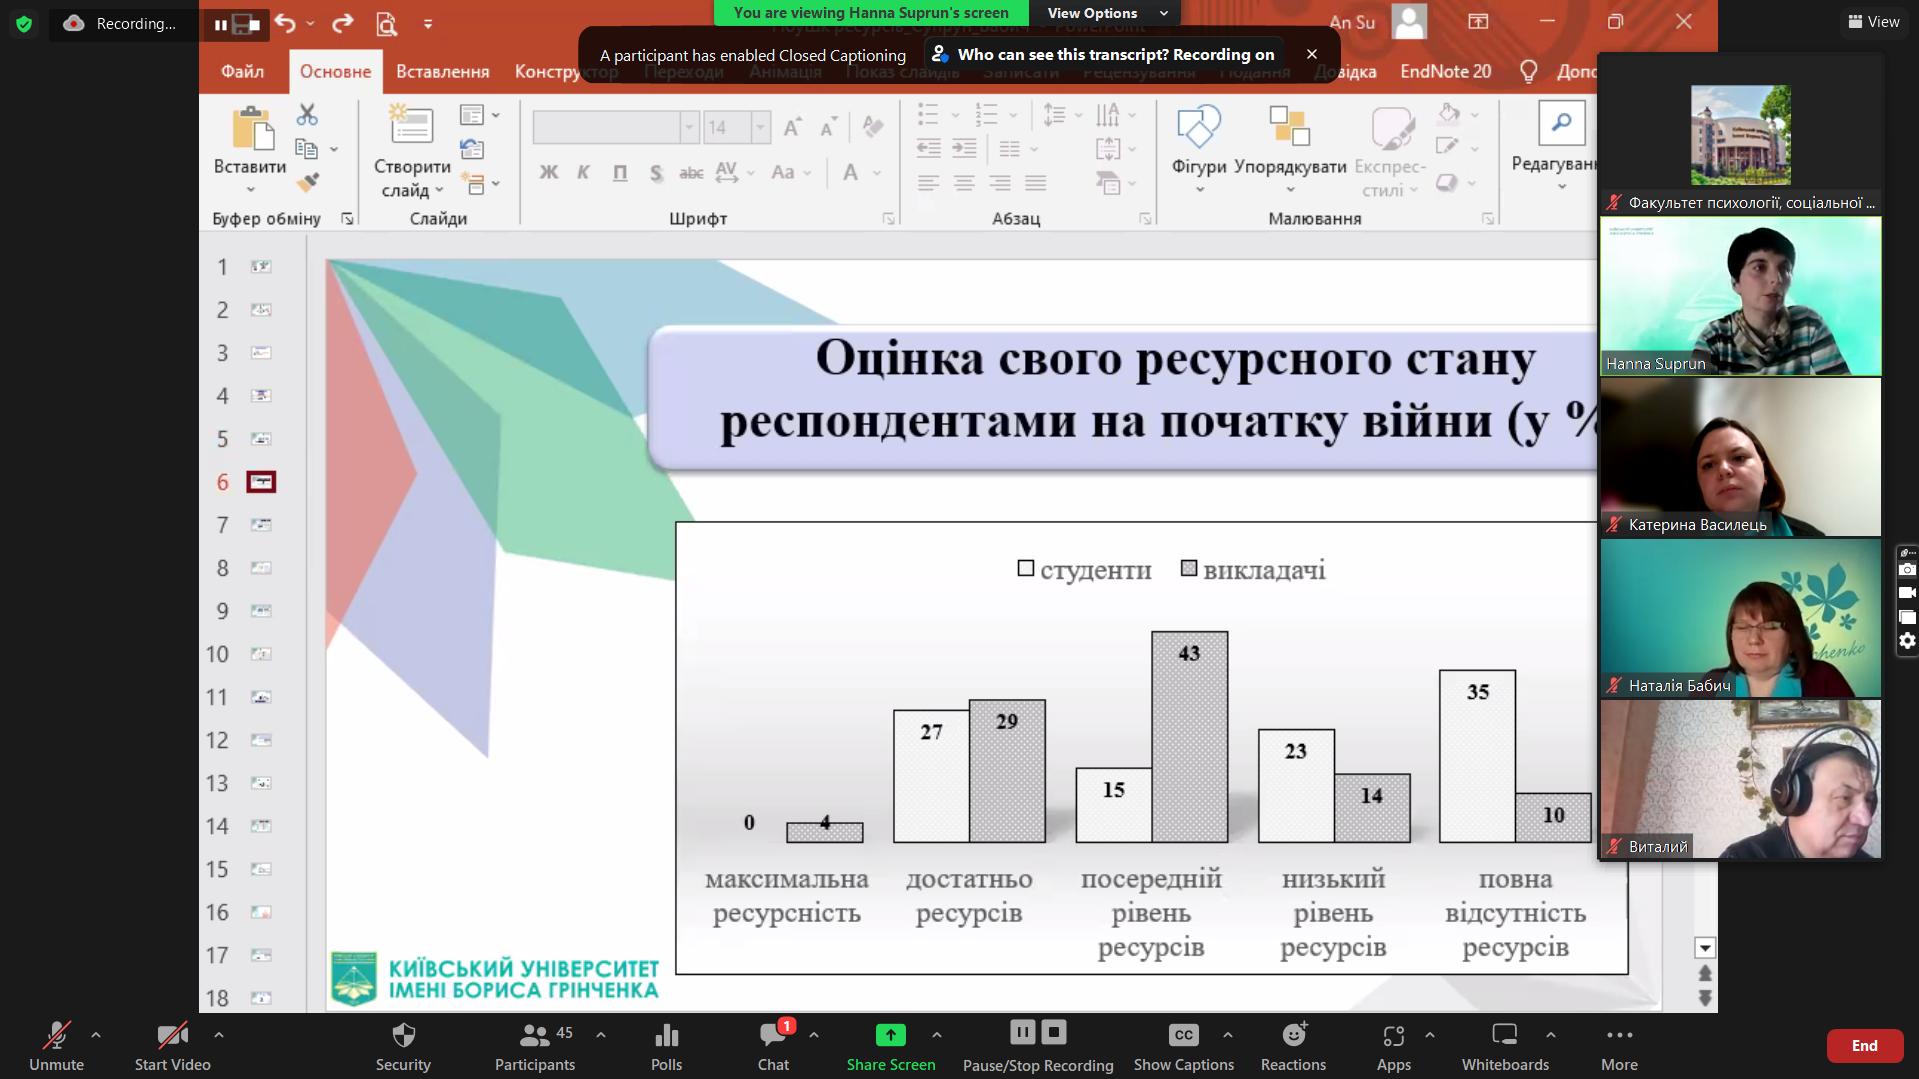This screenshot has width=1919, height=1079.
Task: Select Hanna Suprun's video thumbnail
Action: tap(1740, 297)
